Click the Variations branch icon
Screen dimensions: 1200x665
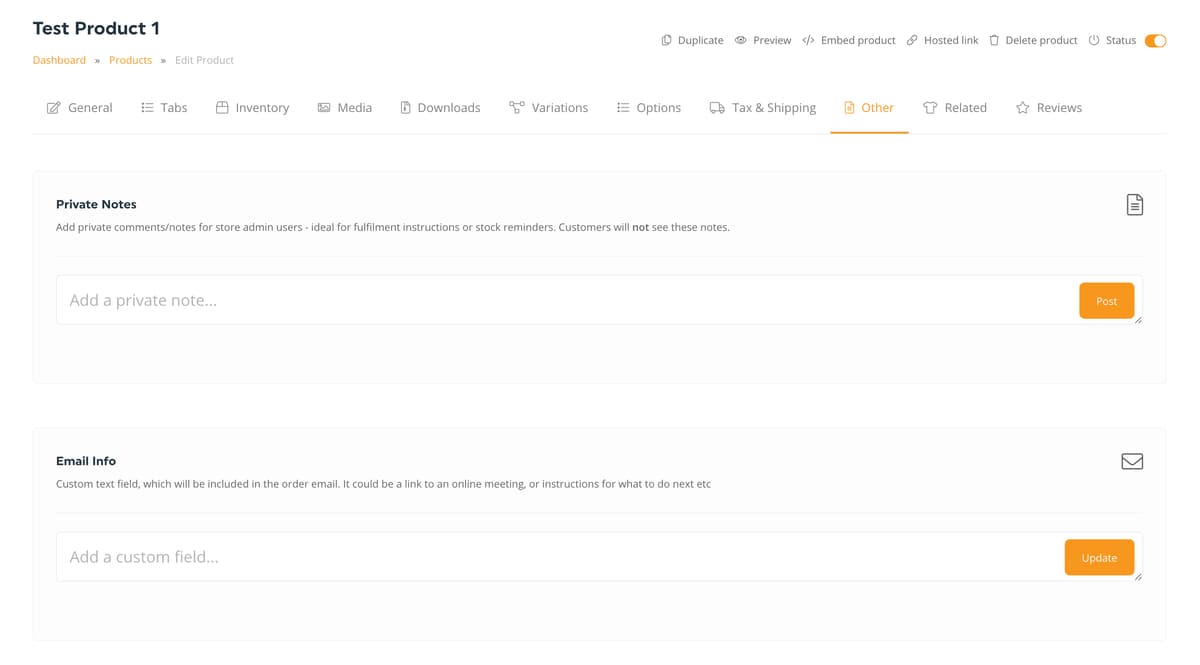coord(516,108)
